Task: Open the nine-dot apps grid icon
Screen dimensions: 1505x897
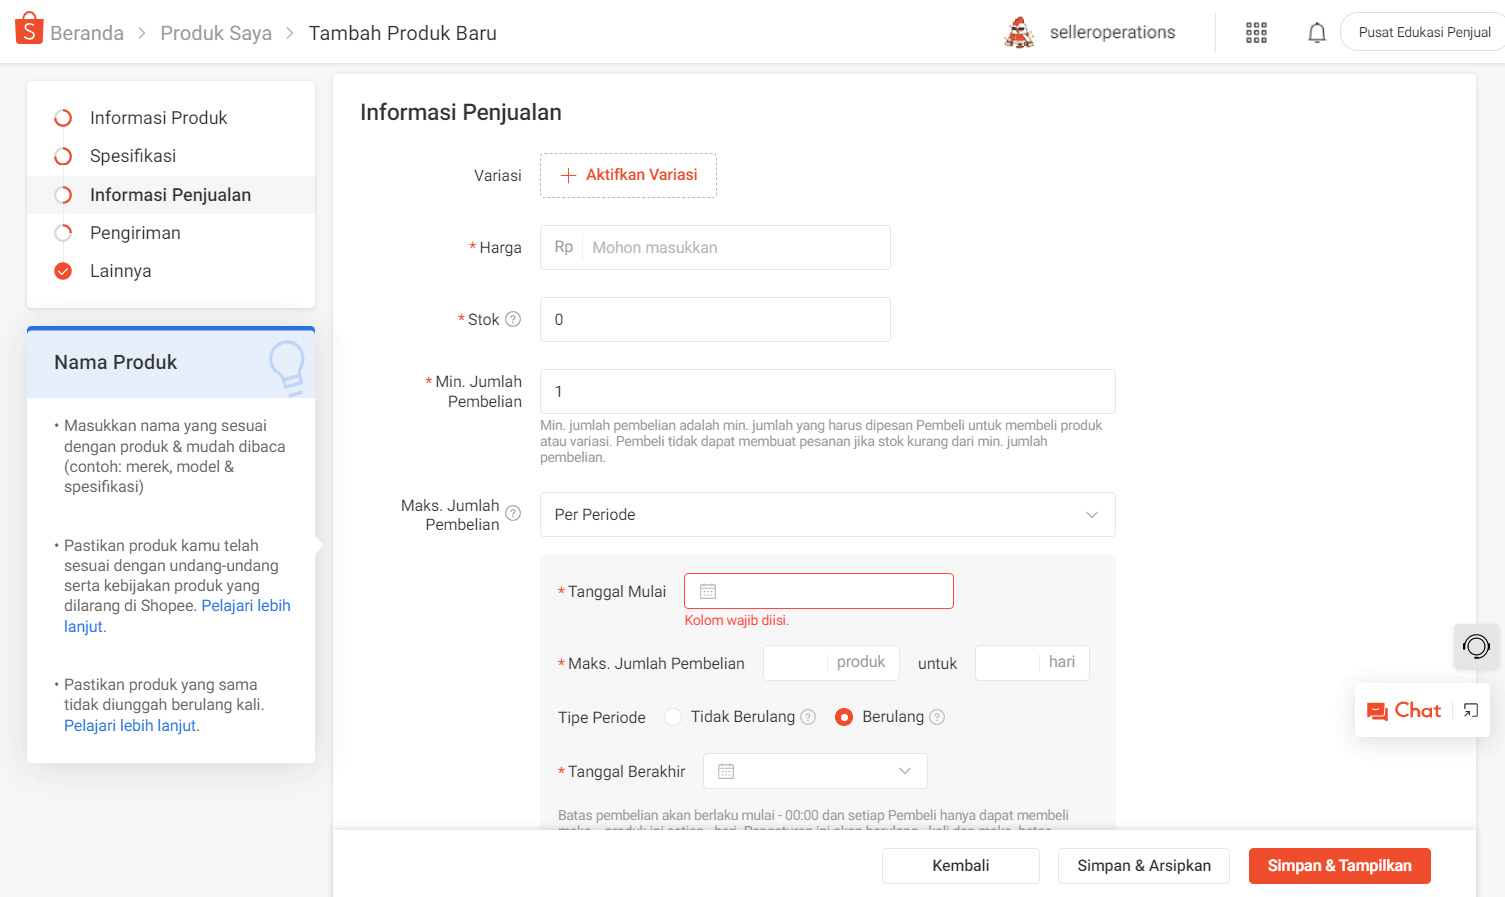Action: (1256, 31)
